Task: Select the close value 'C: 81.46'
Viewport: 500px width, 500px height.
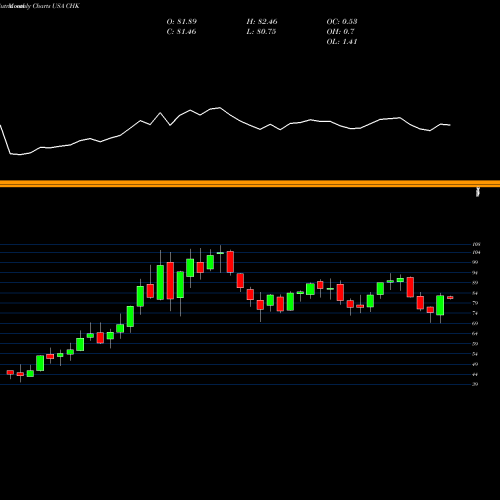Action: (181, 32)
